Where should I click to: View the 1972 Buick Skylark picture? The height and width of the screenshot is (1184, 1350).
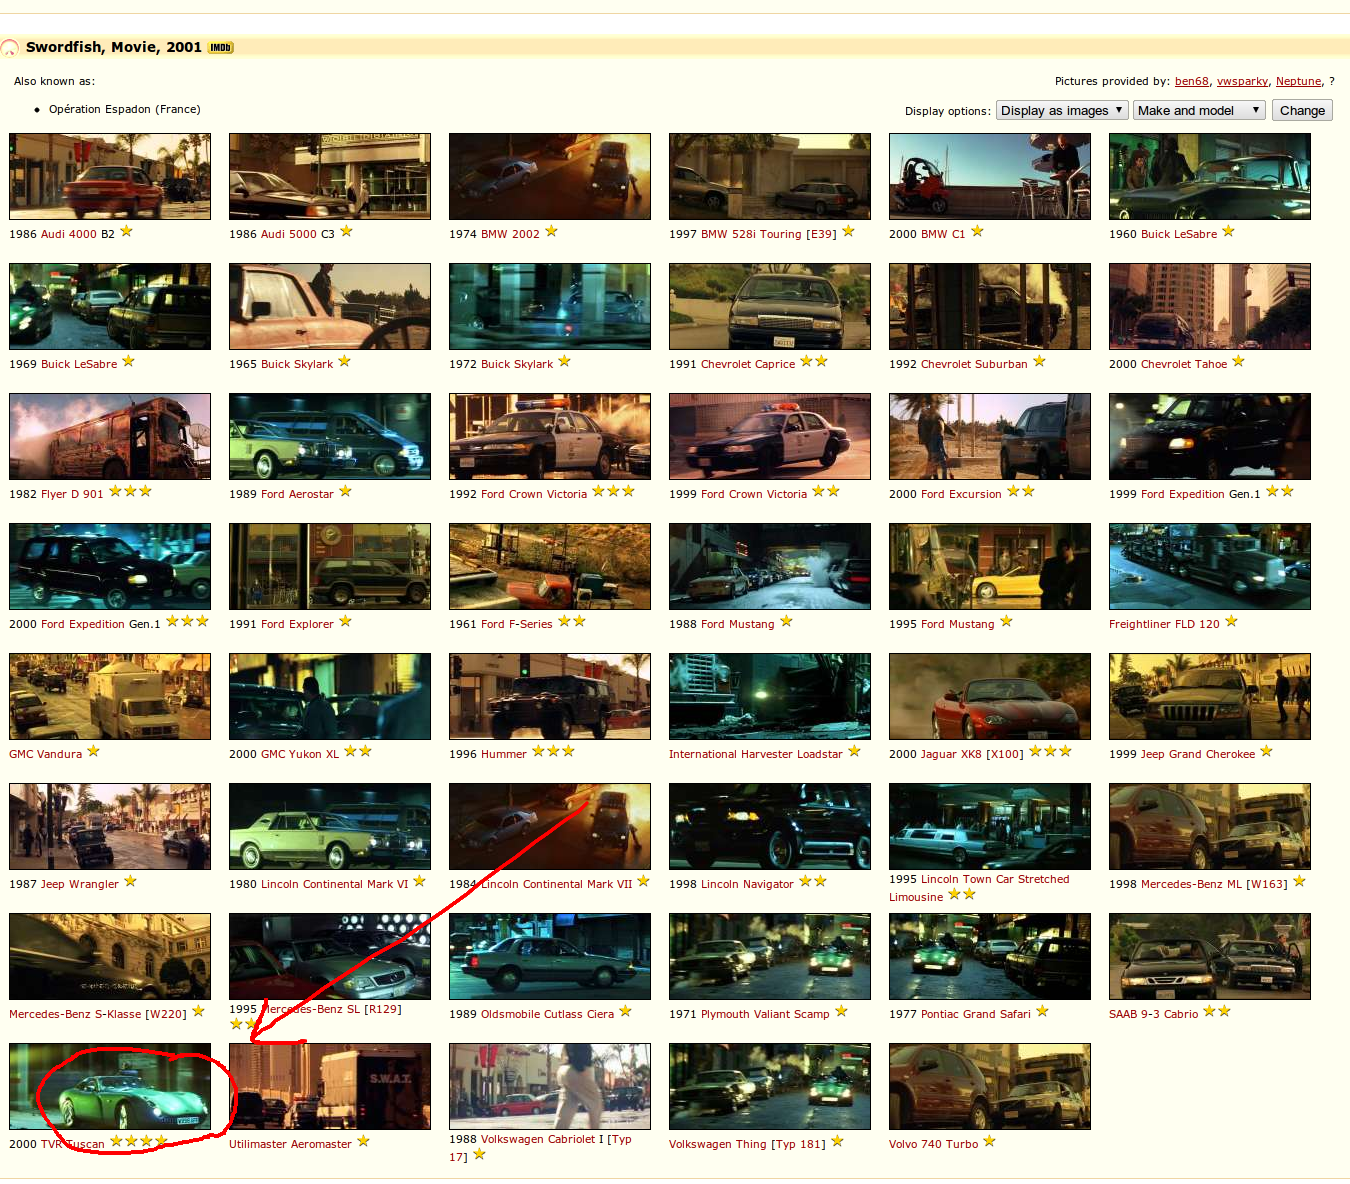click(550, 306)
